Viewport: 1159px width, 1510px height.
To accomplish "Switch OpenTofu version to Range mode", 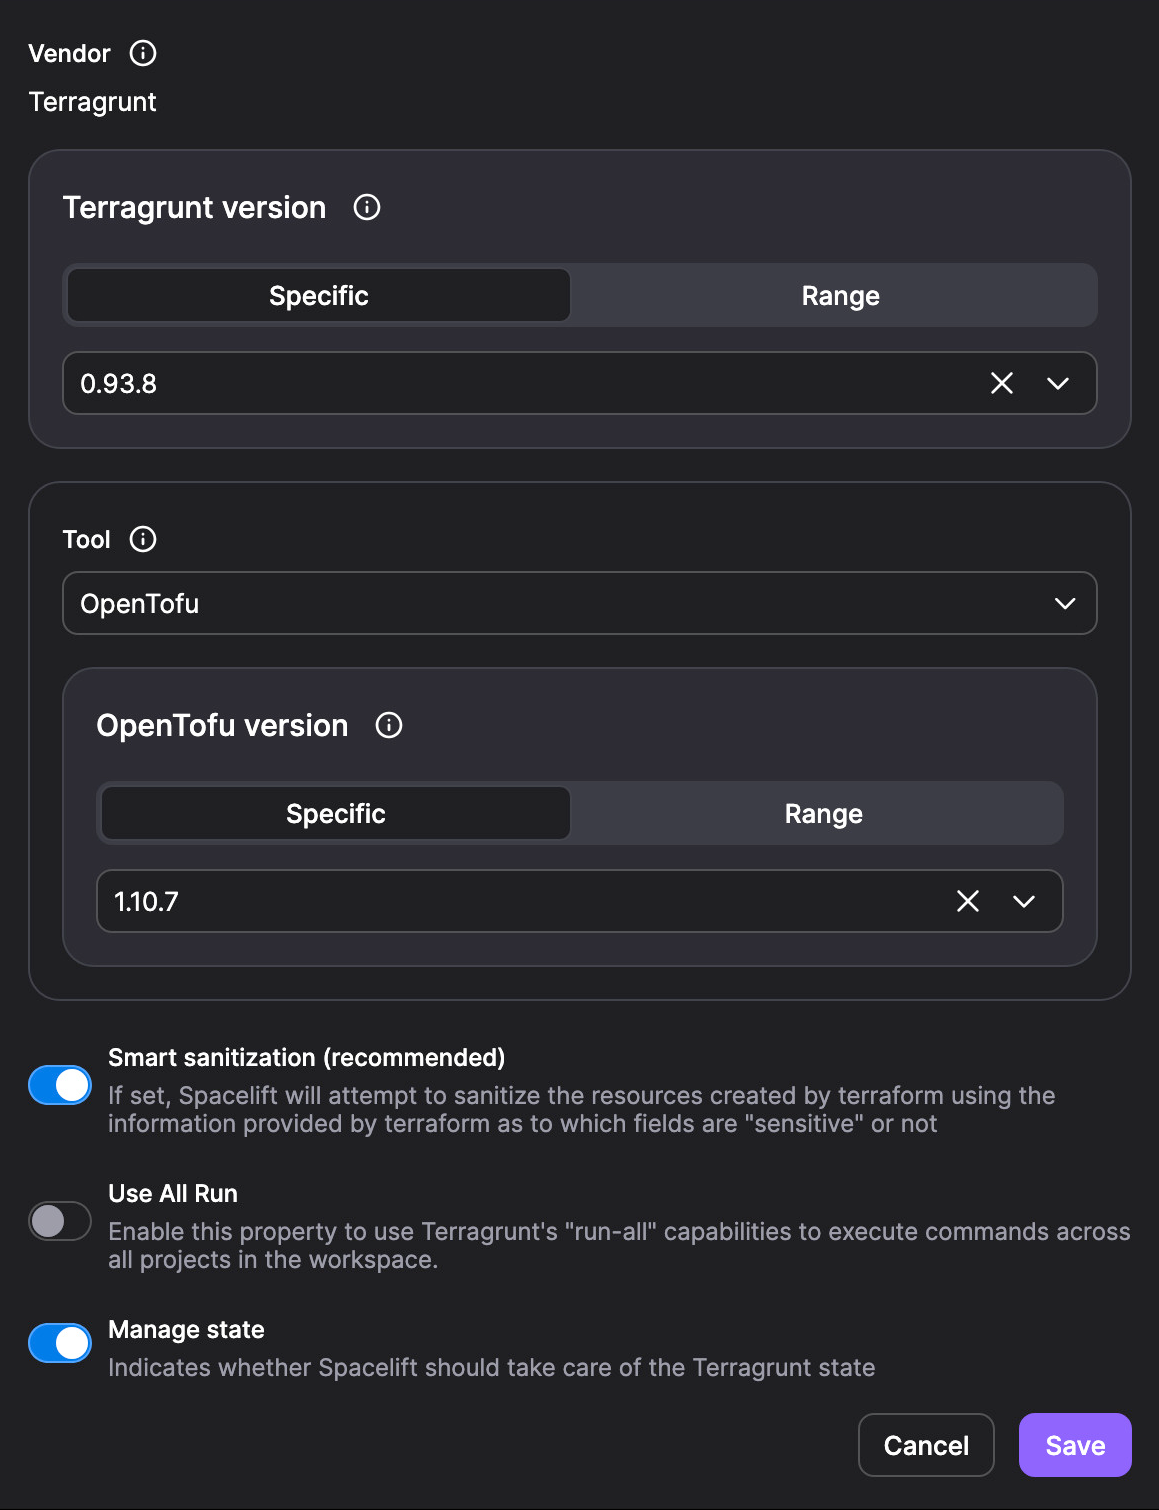I will 821,813.
